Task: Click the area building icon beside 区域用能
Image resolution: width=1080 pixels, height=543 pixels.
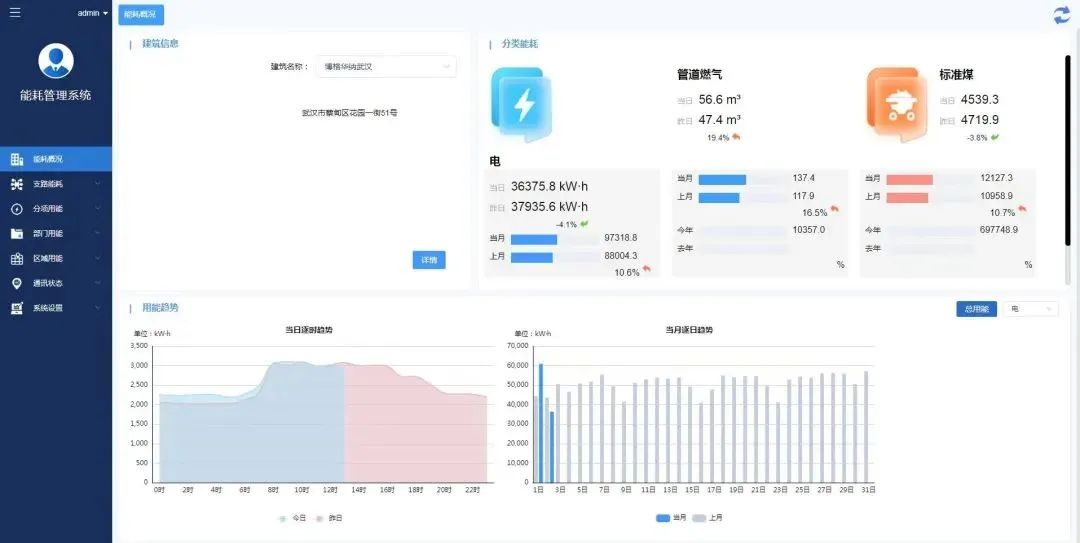Action: (17, 258)
